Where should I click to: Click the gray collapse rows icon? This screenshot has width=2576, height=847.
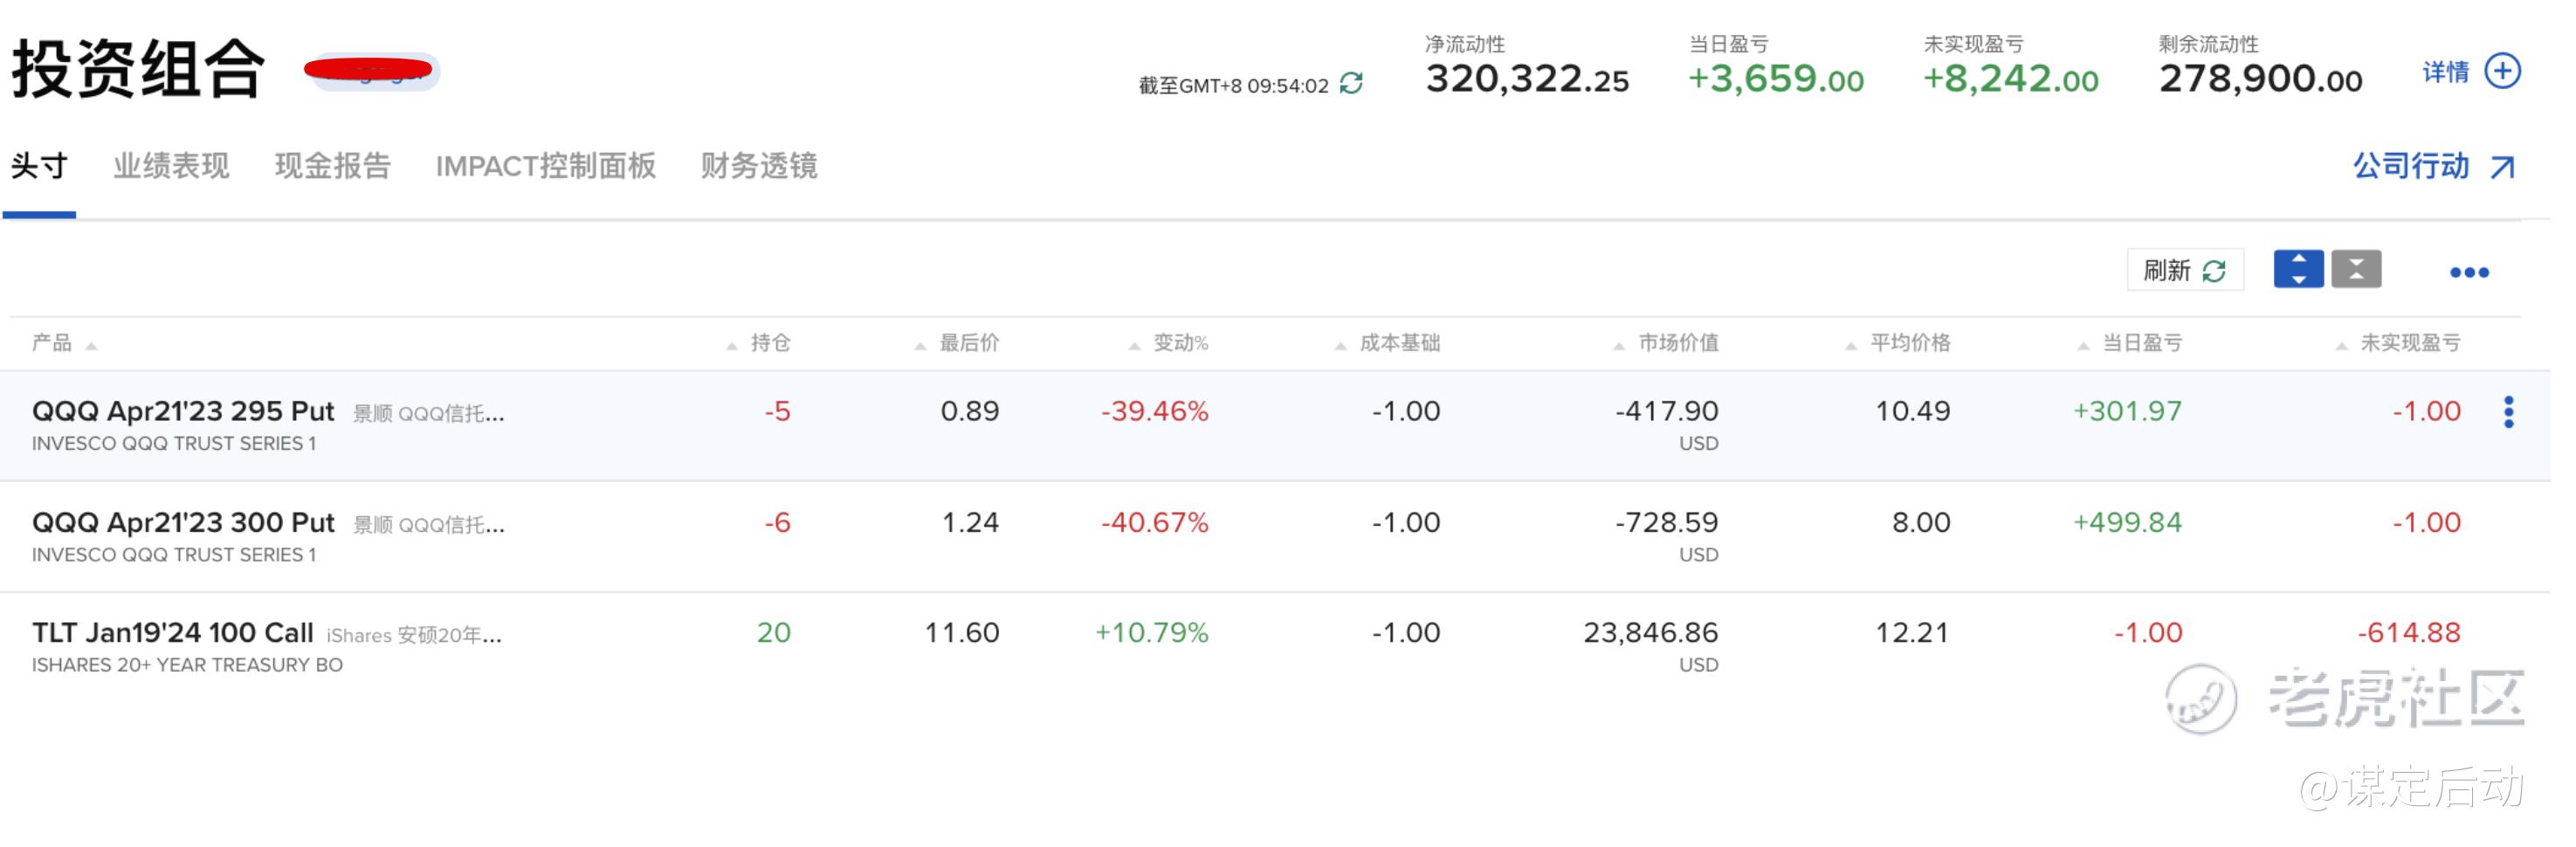[x=2356, y=270]
